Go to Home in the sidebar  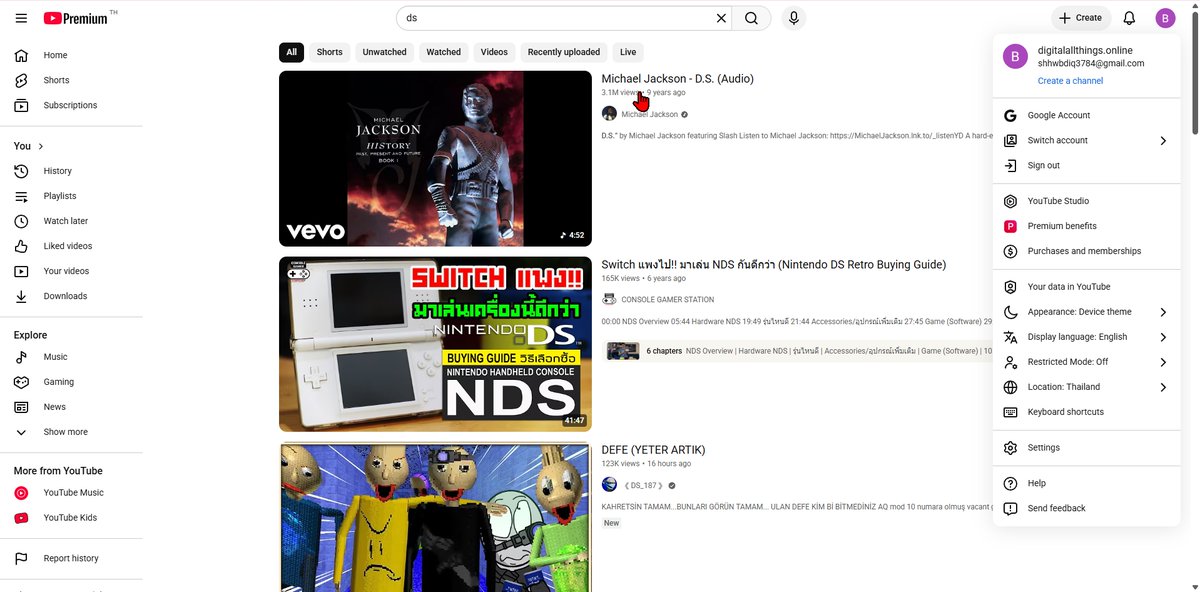[x=70, y=55]
